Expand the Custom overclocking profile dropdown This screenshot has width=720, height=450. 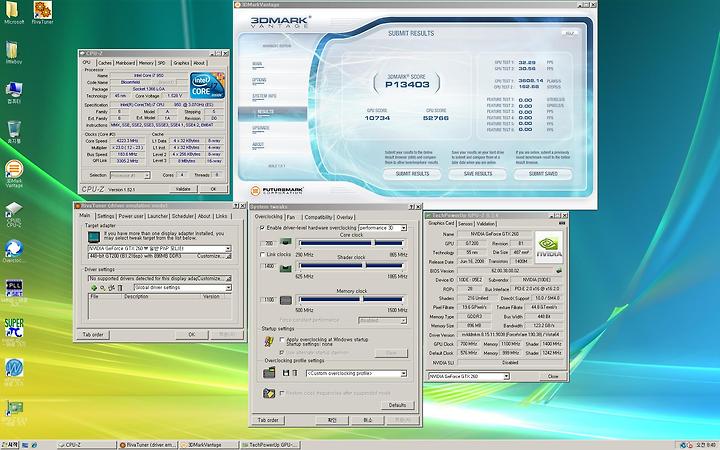pos(356,373)
